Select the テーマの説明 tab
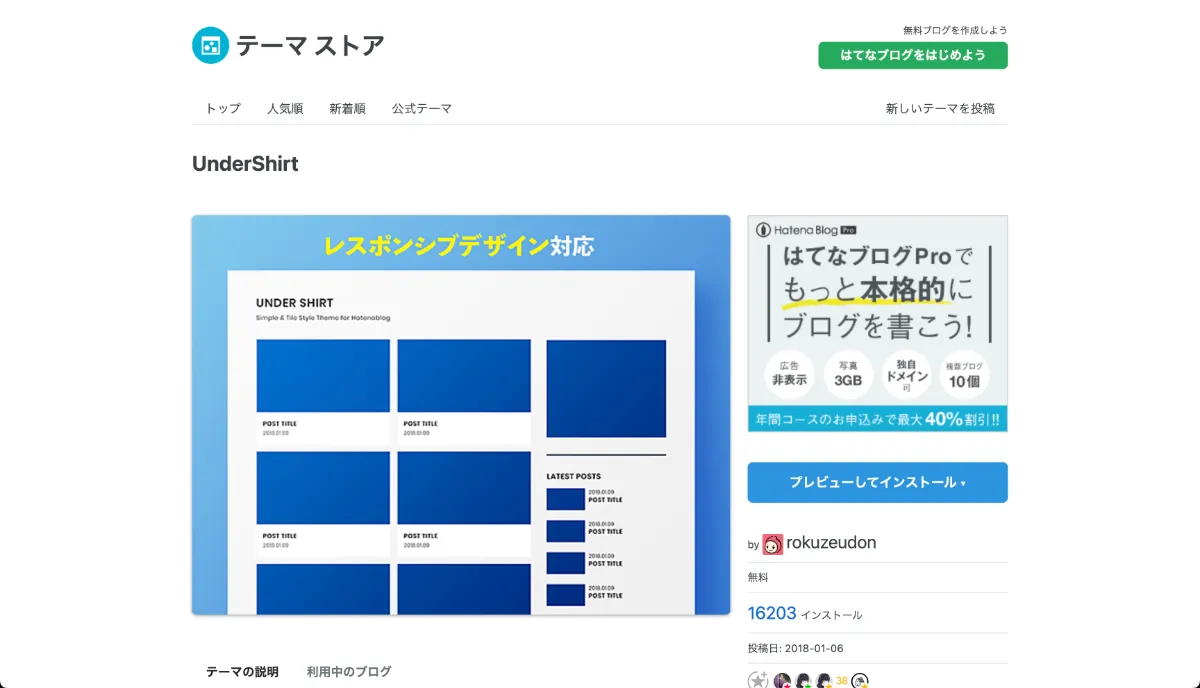The image size is (1200, 688). (242, 672)
